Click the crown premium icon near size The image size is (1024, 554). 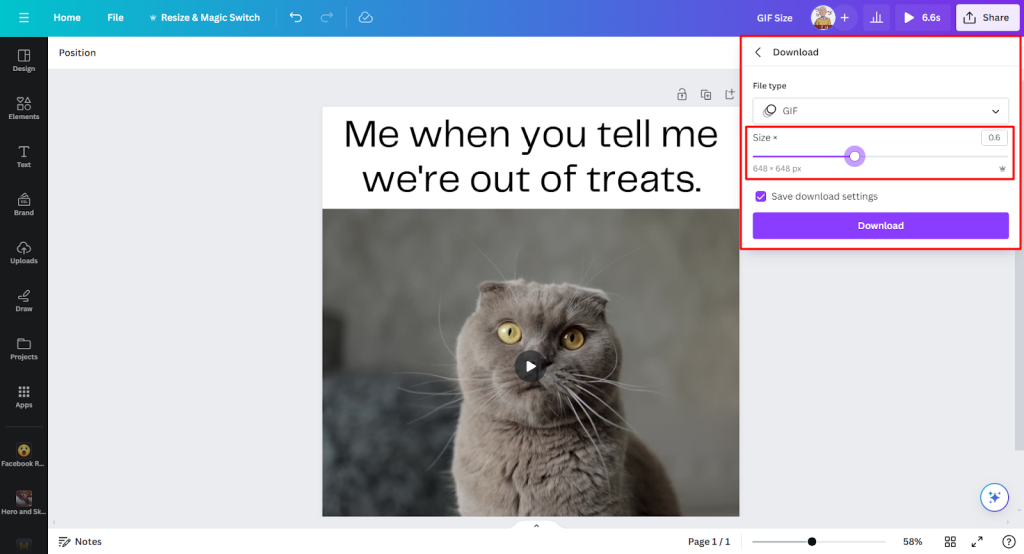[1002, 169]
